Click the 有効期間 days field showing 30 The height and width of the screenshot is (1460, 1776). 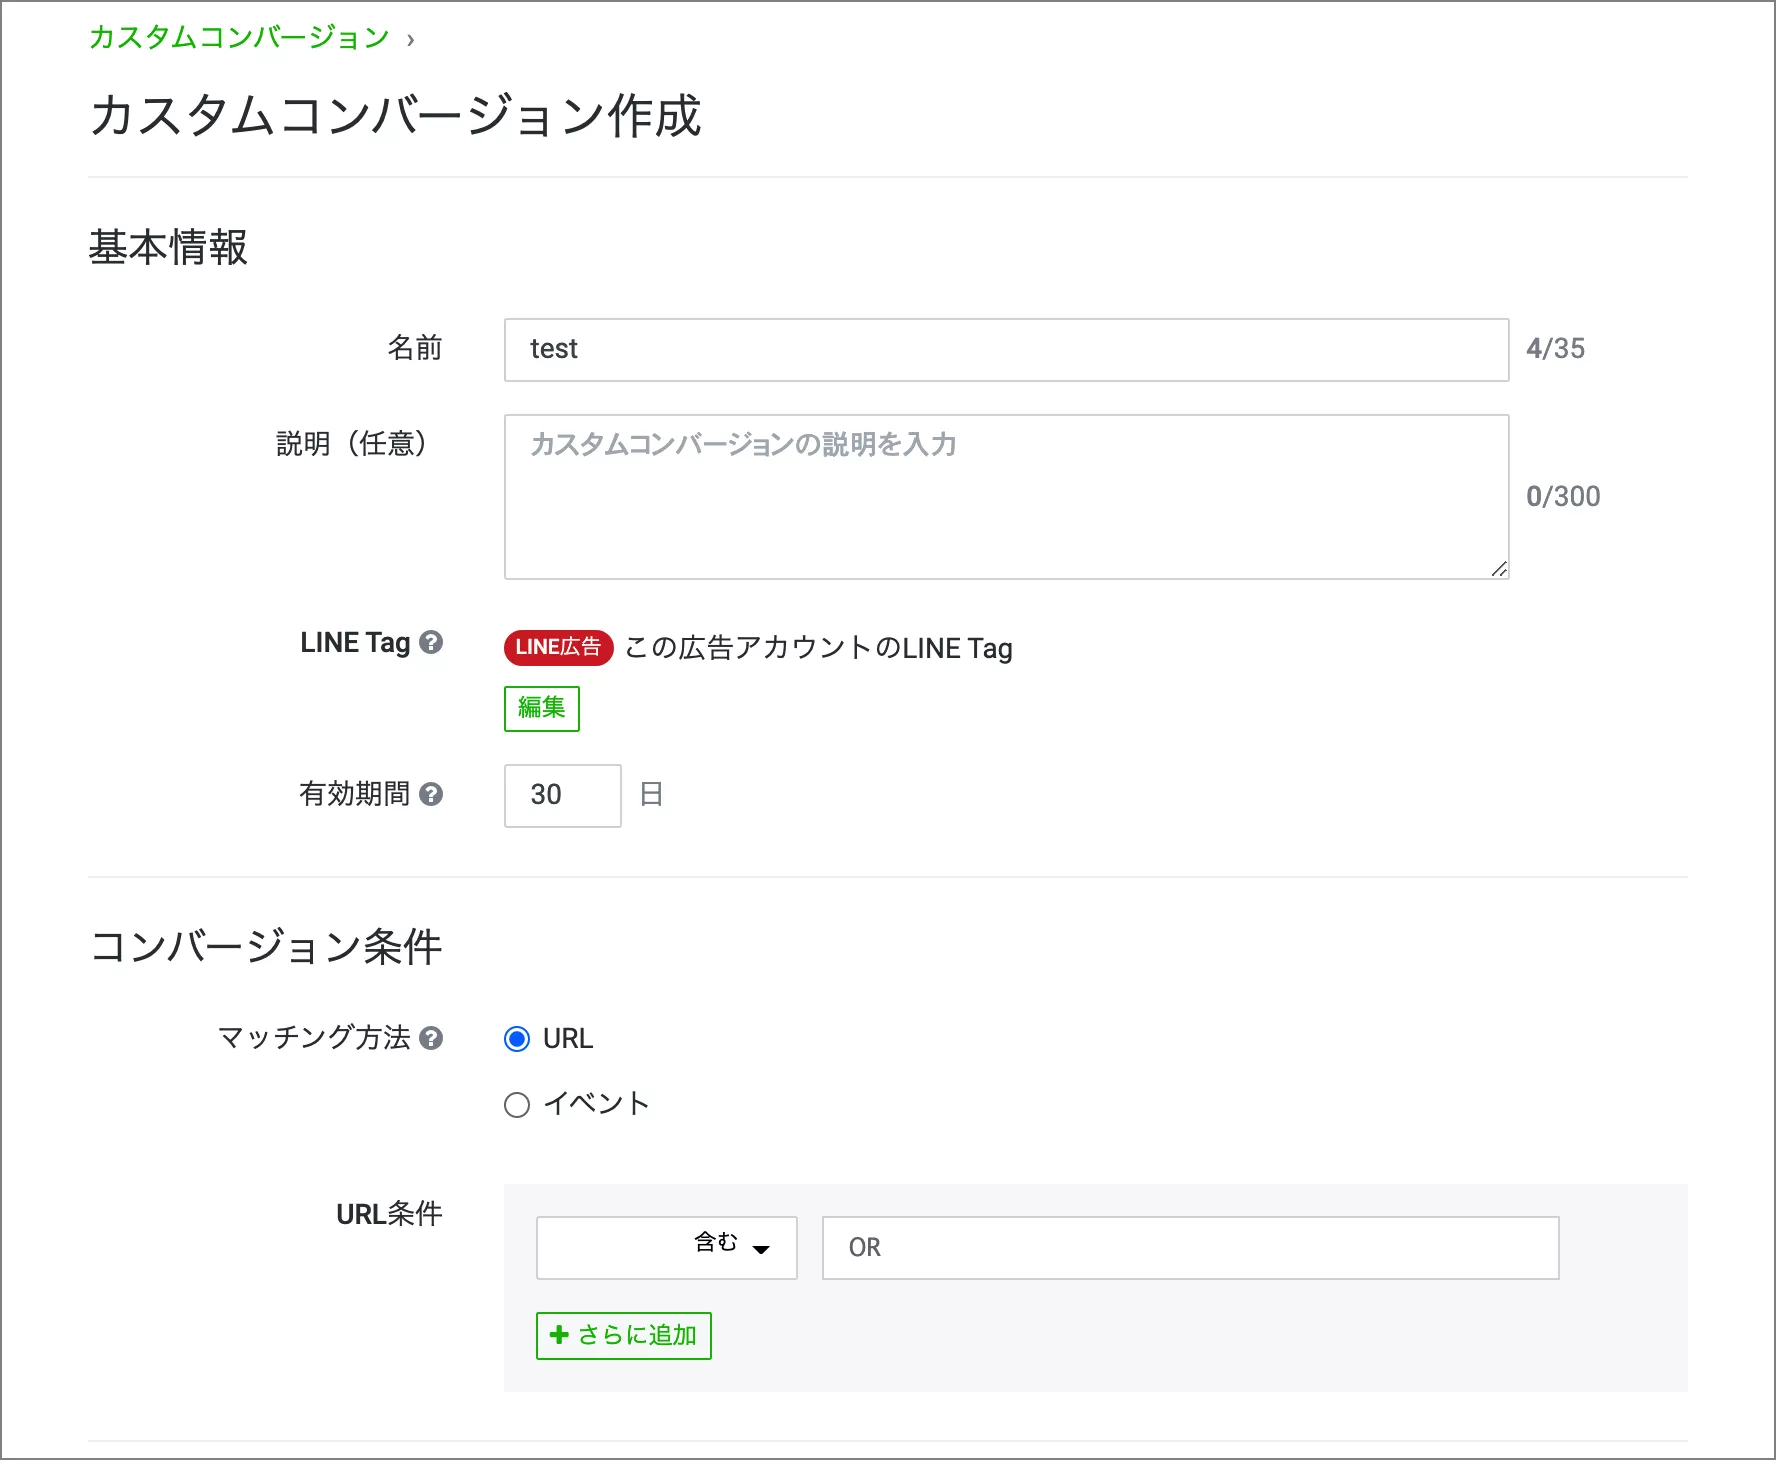[x=562, y=796]
